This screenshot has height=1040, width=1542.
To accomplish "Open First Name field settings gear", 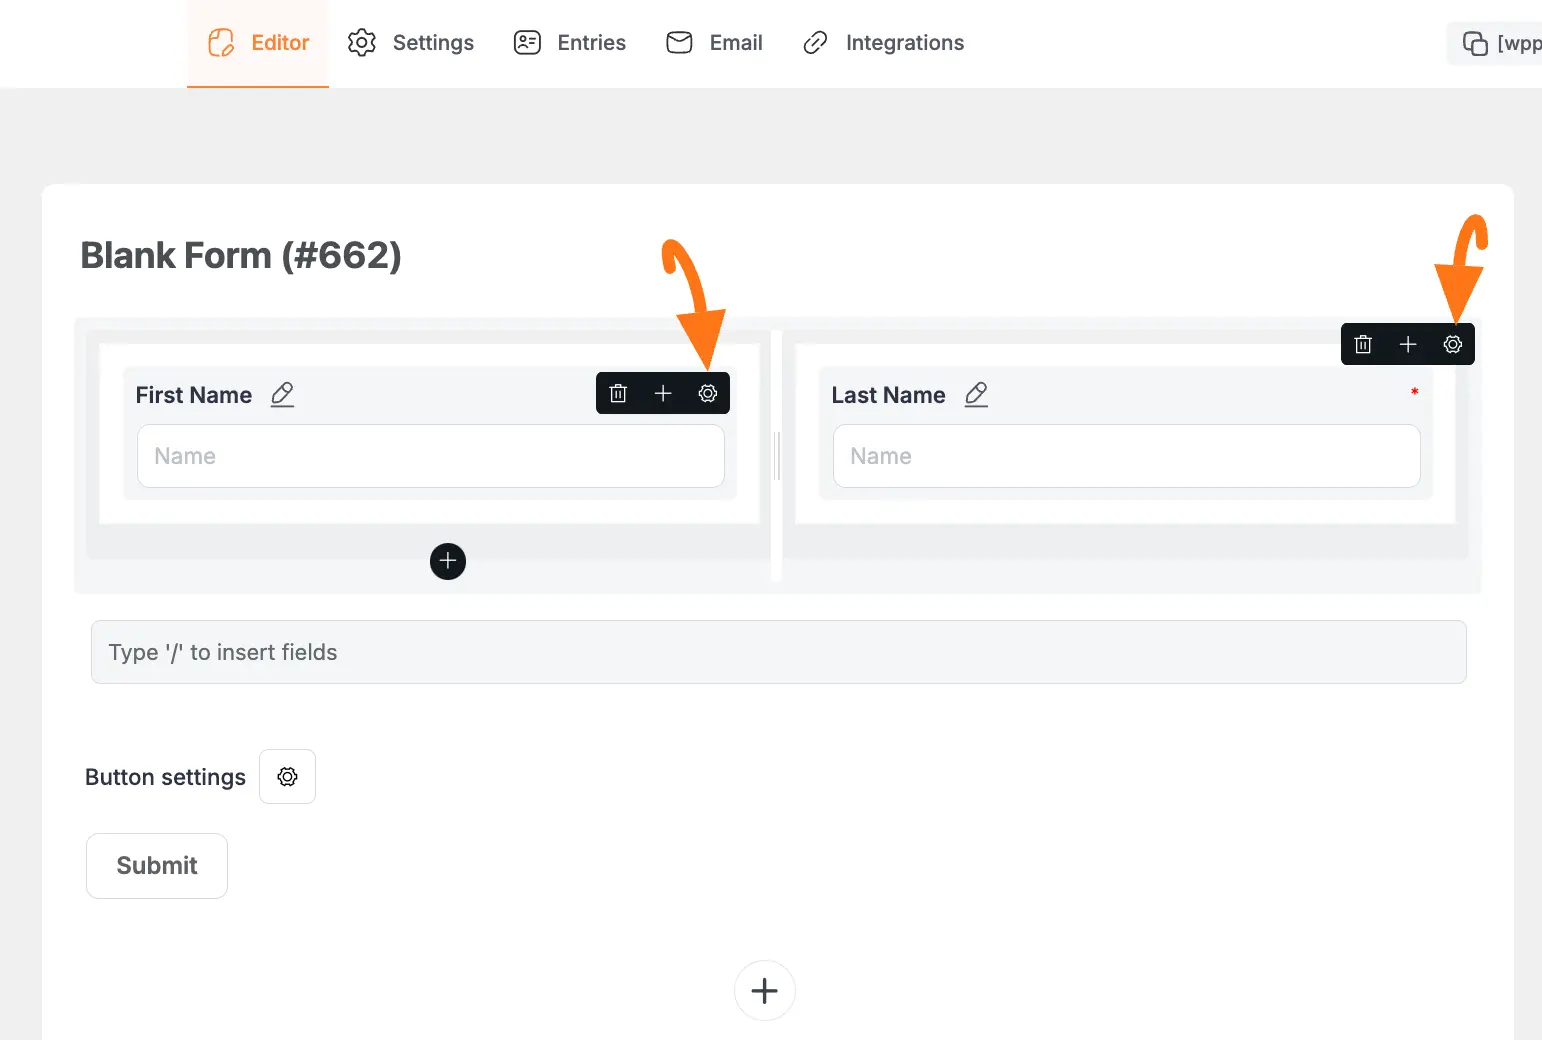I will coord(708,393).
